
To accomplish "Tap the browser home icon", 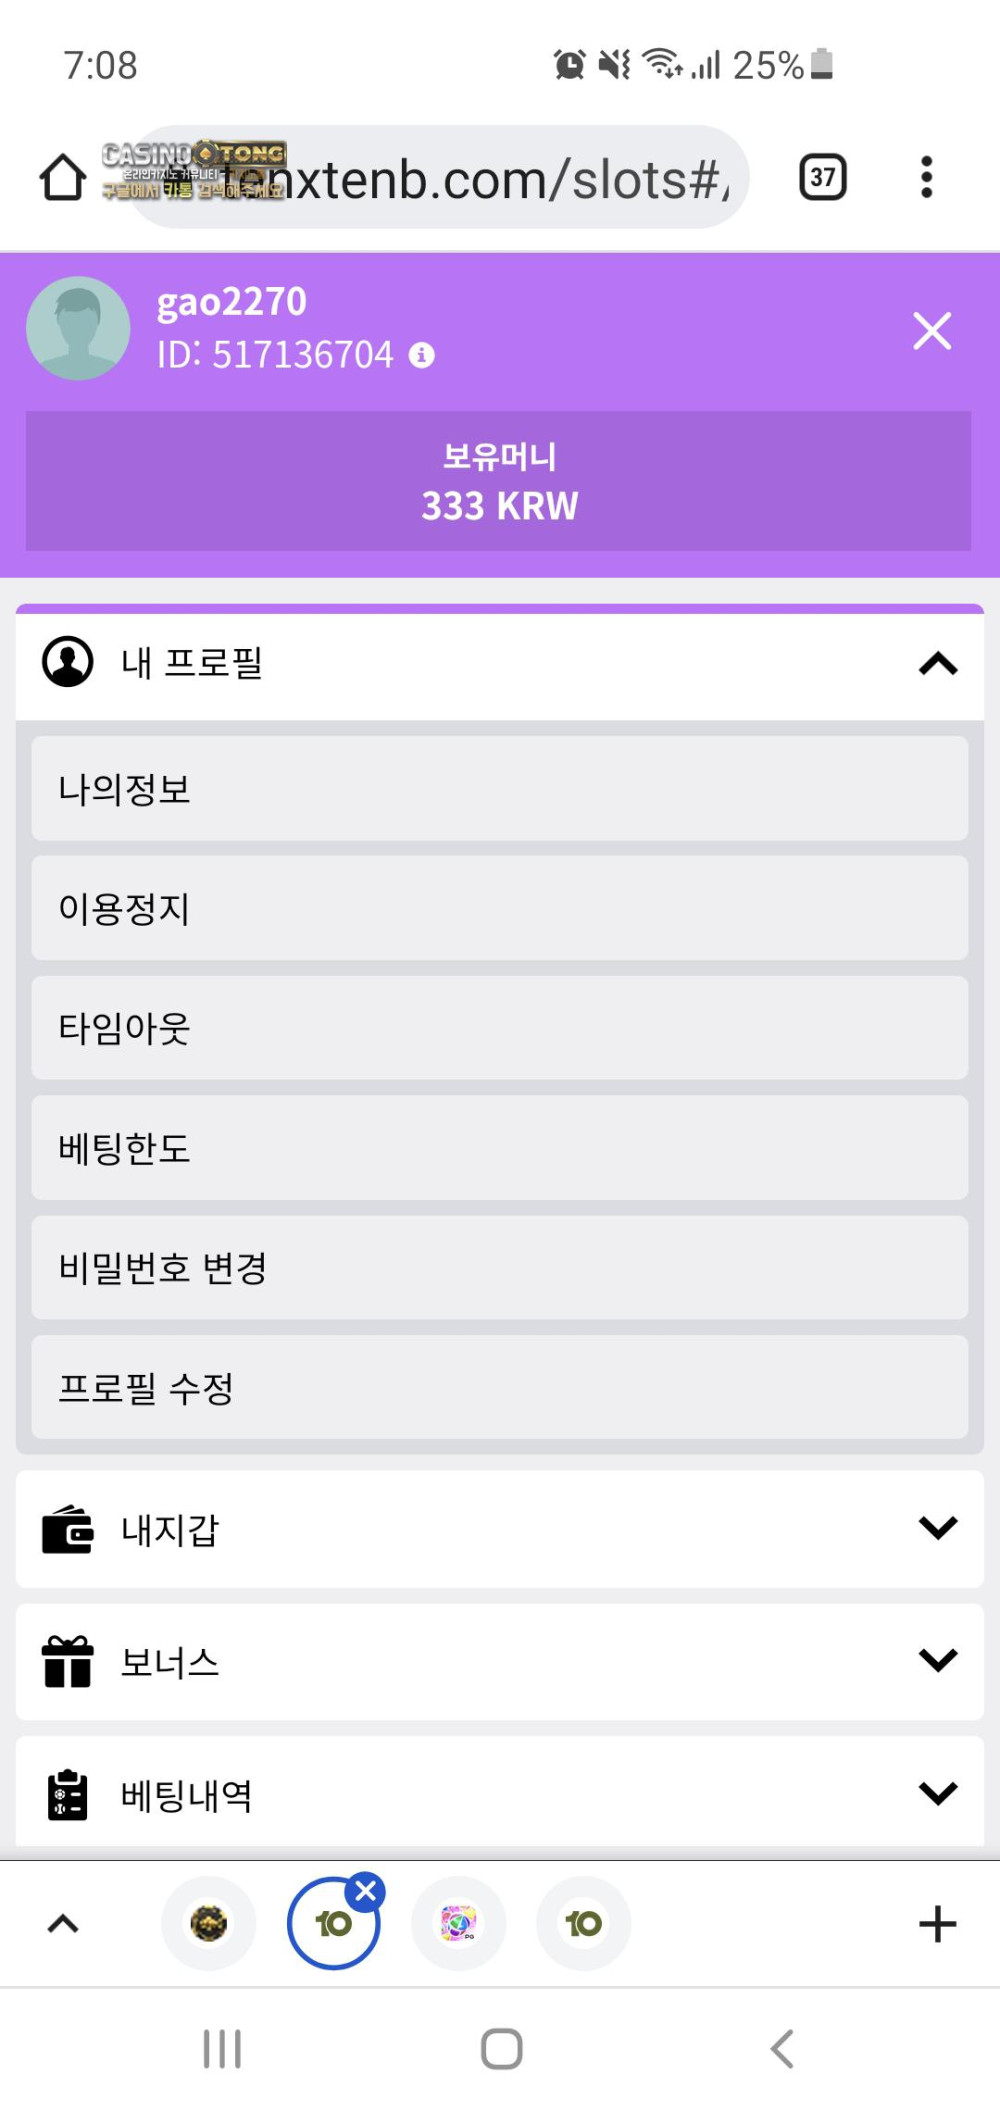I will click(x=62, y=178).
